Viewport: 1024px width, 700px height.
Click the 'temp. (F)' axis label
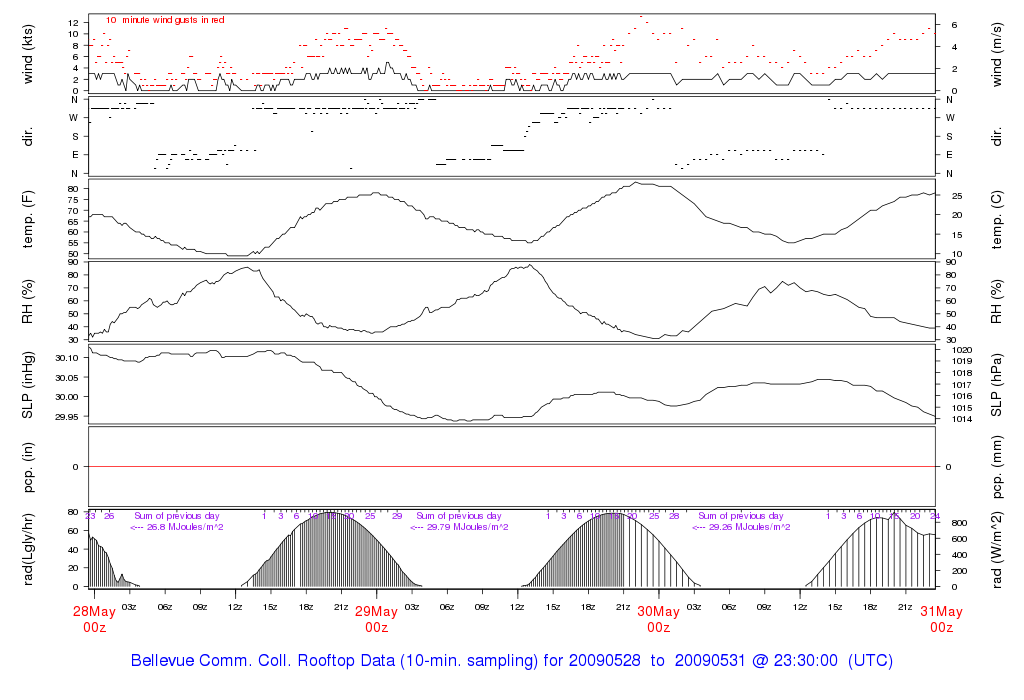[x=27, y=219]
